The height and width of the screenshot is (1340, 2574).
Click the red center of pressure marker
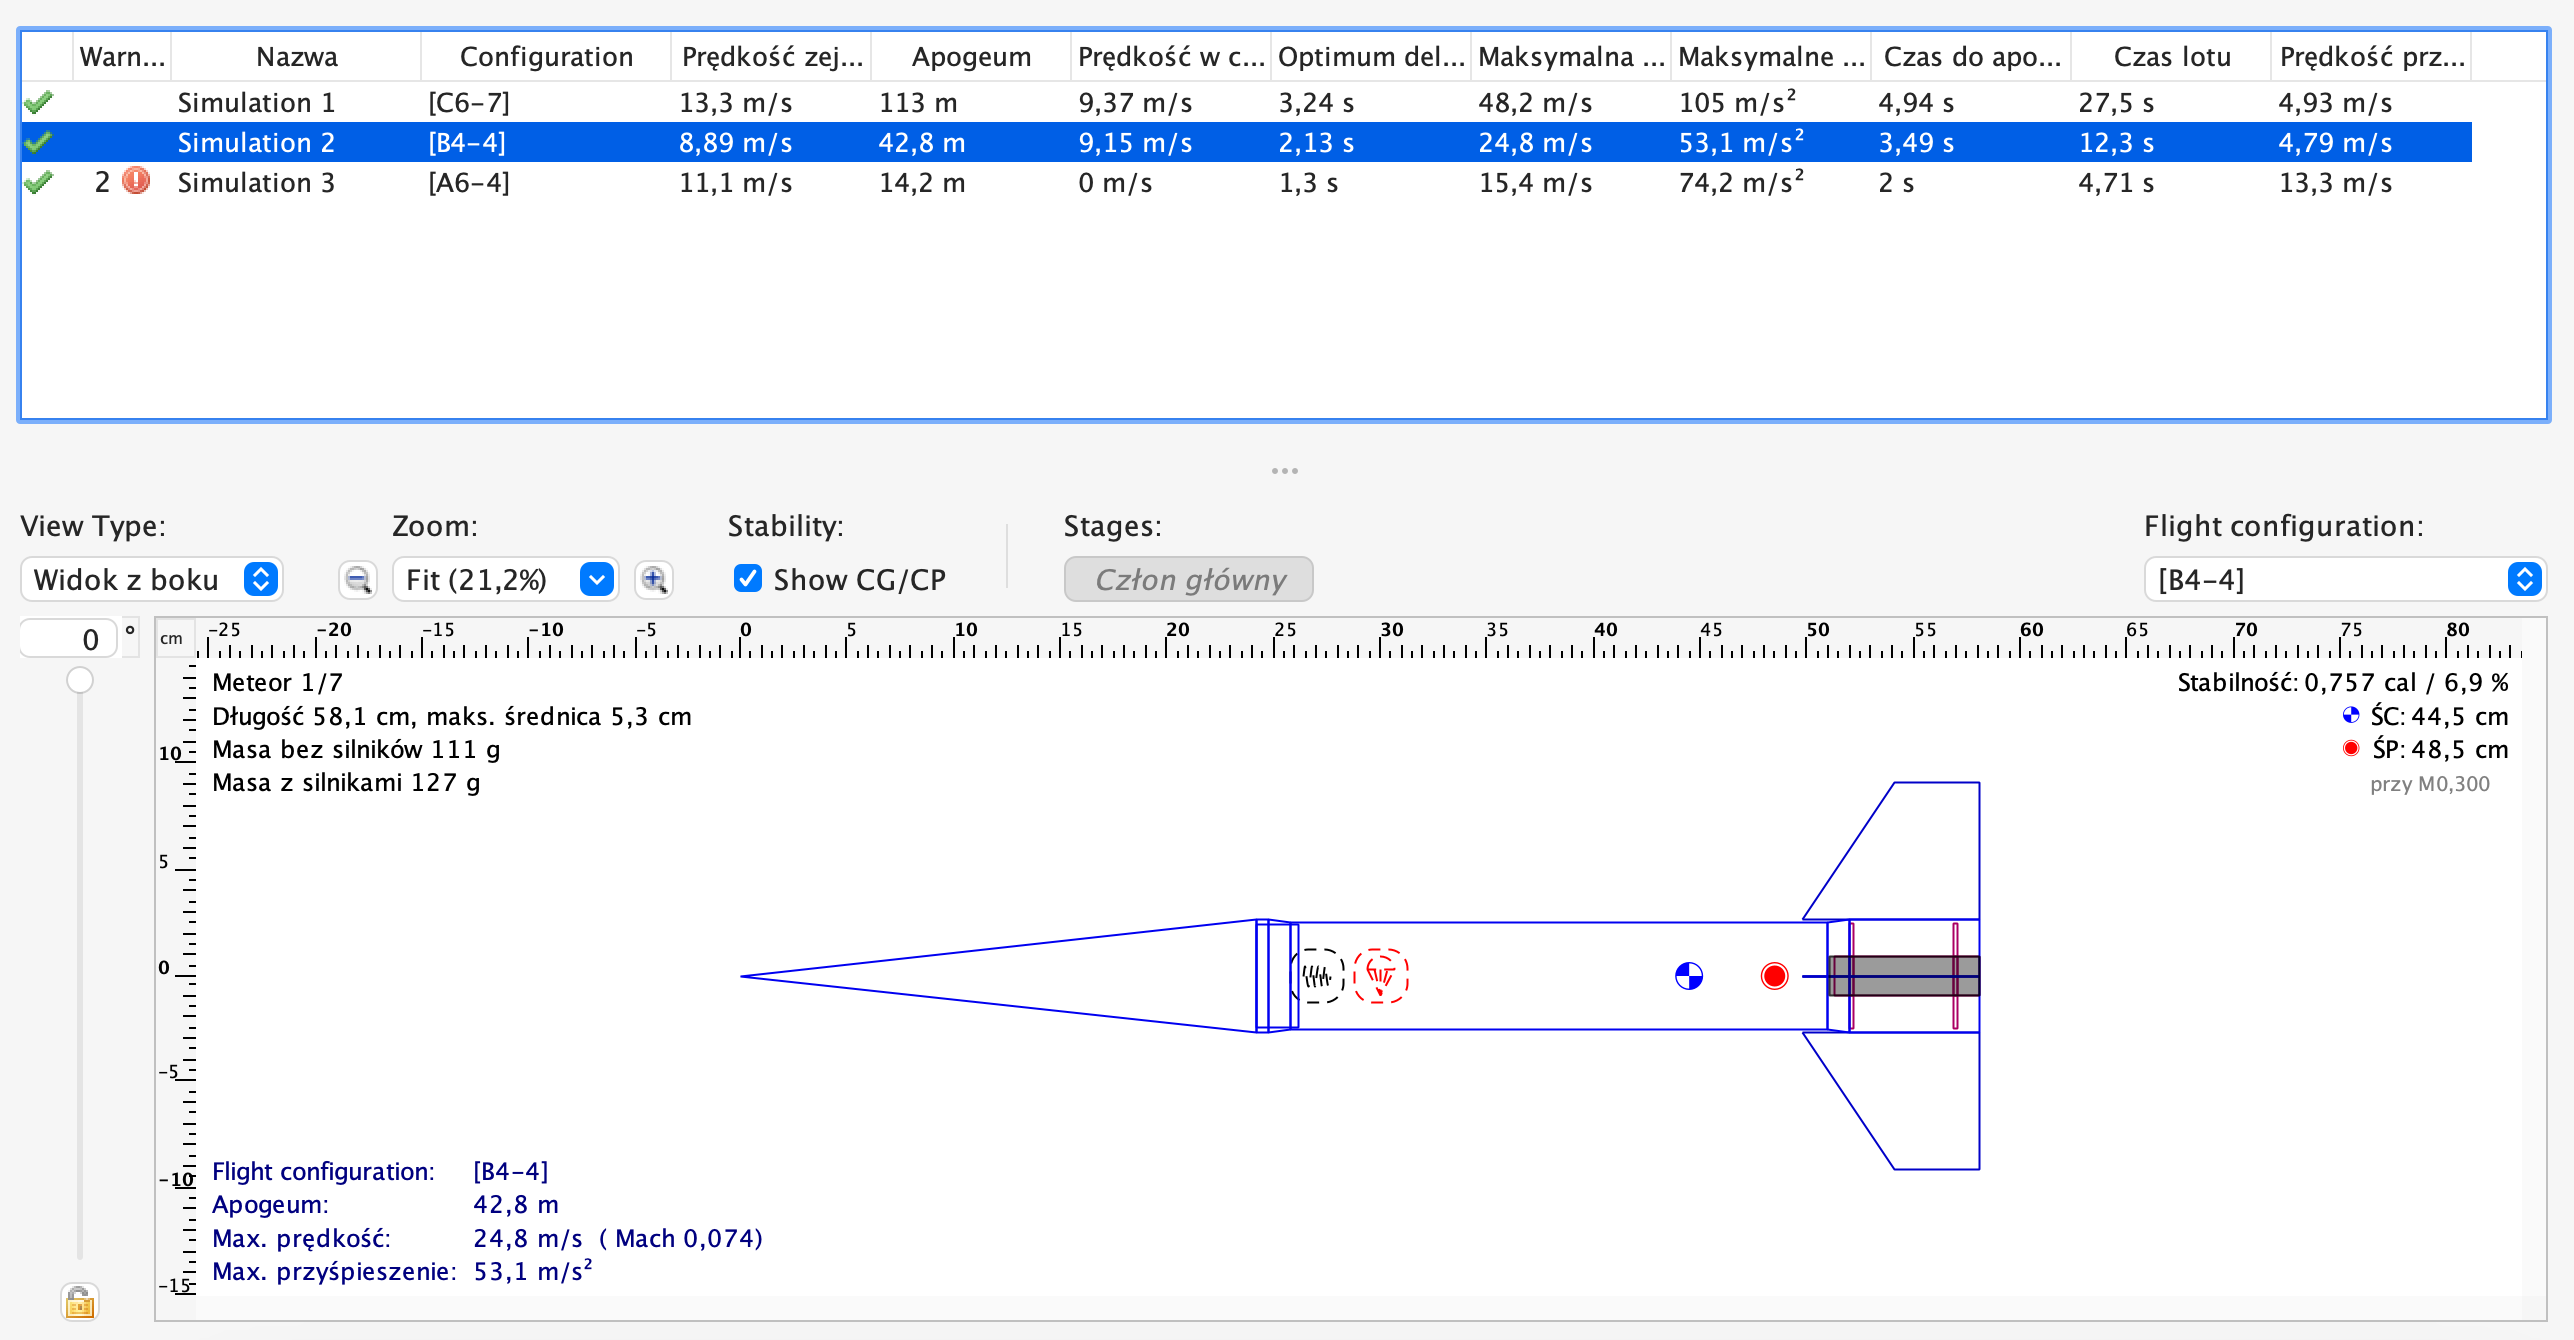coord(1774,976)
